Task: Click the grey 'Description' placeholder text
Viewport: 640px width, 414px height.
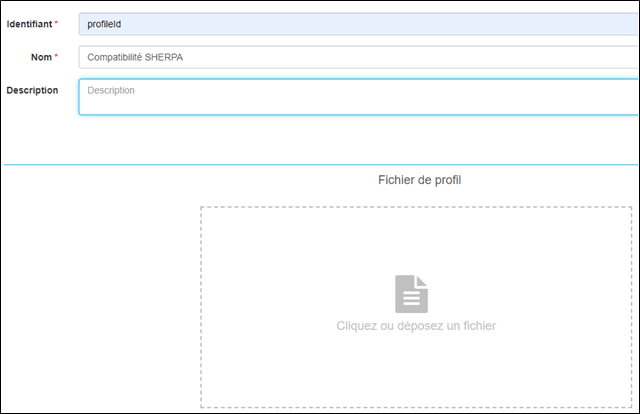Action: (x=111, y=90)
